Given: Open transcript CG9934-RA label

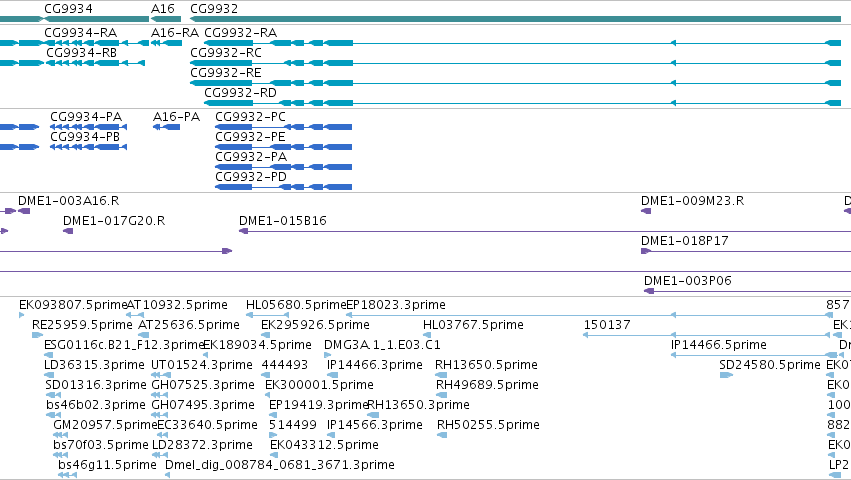Looking at the screenshot, I should coord(80,33).
